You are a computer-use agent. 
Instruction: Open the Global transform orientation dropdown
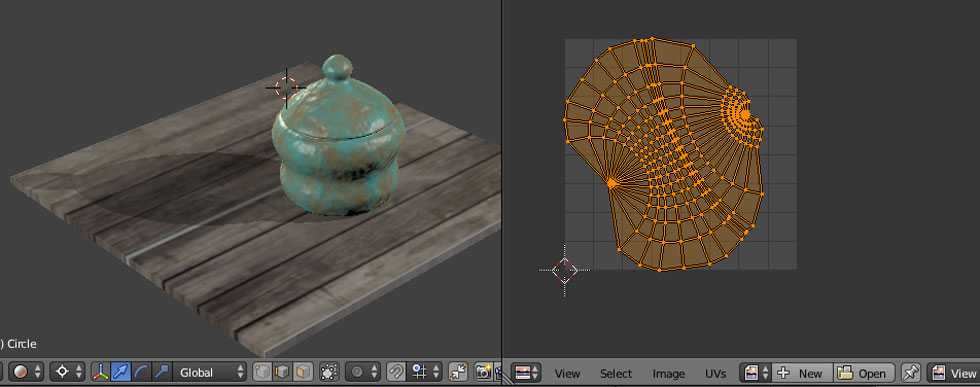[210, 373]
